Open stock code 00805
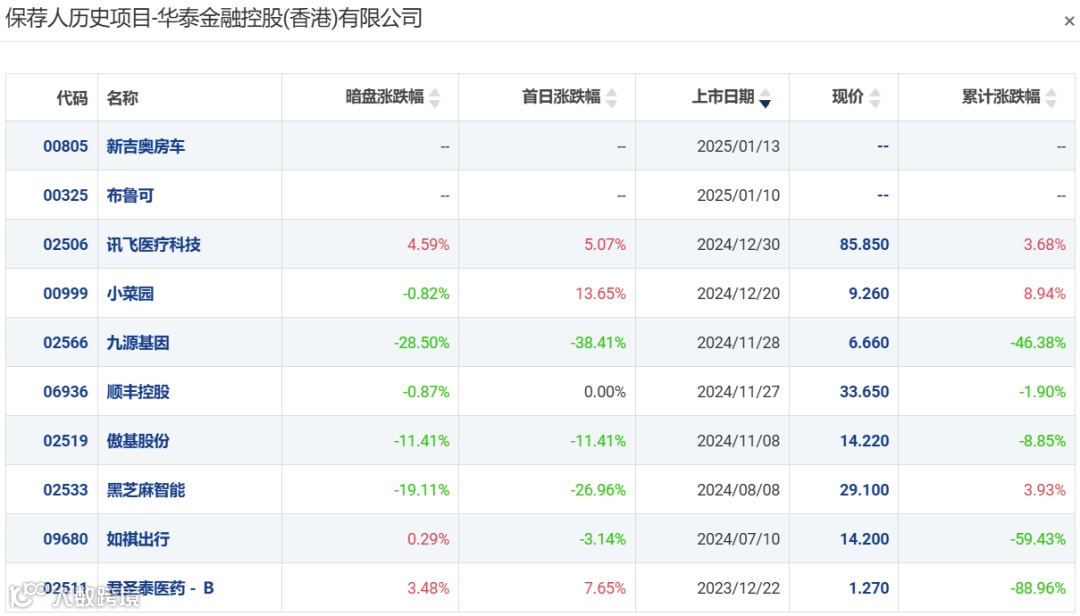Screen dimensions: 1080x616 tap(65, 146)
